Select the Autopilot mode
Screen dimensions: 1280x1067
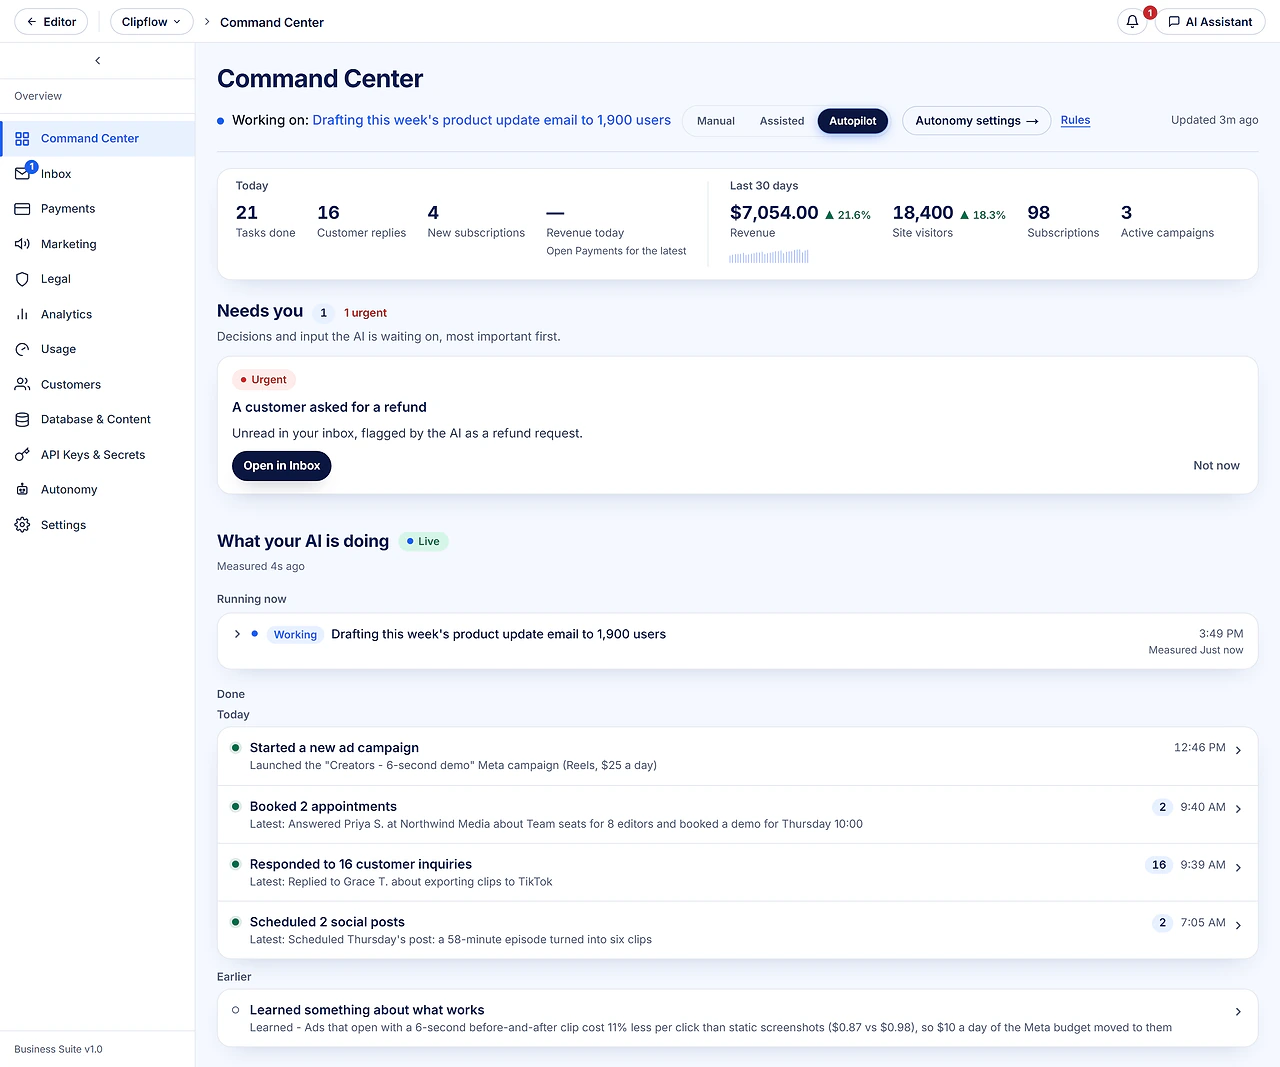click(853, 121)
